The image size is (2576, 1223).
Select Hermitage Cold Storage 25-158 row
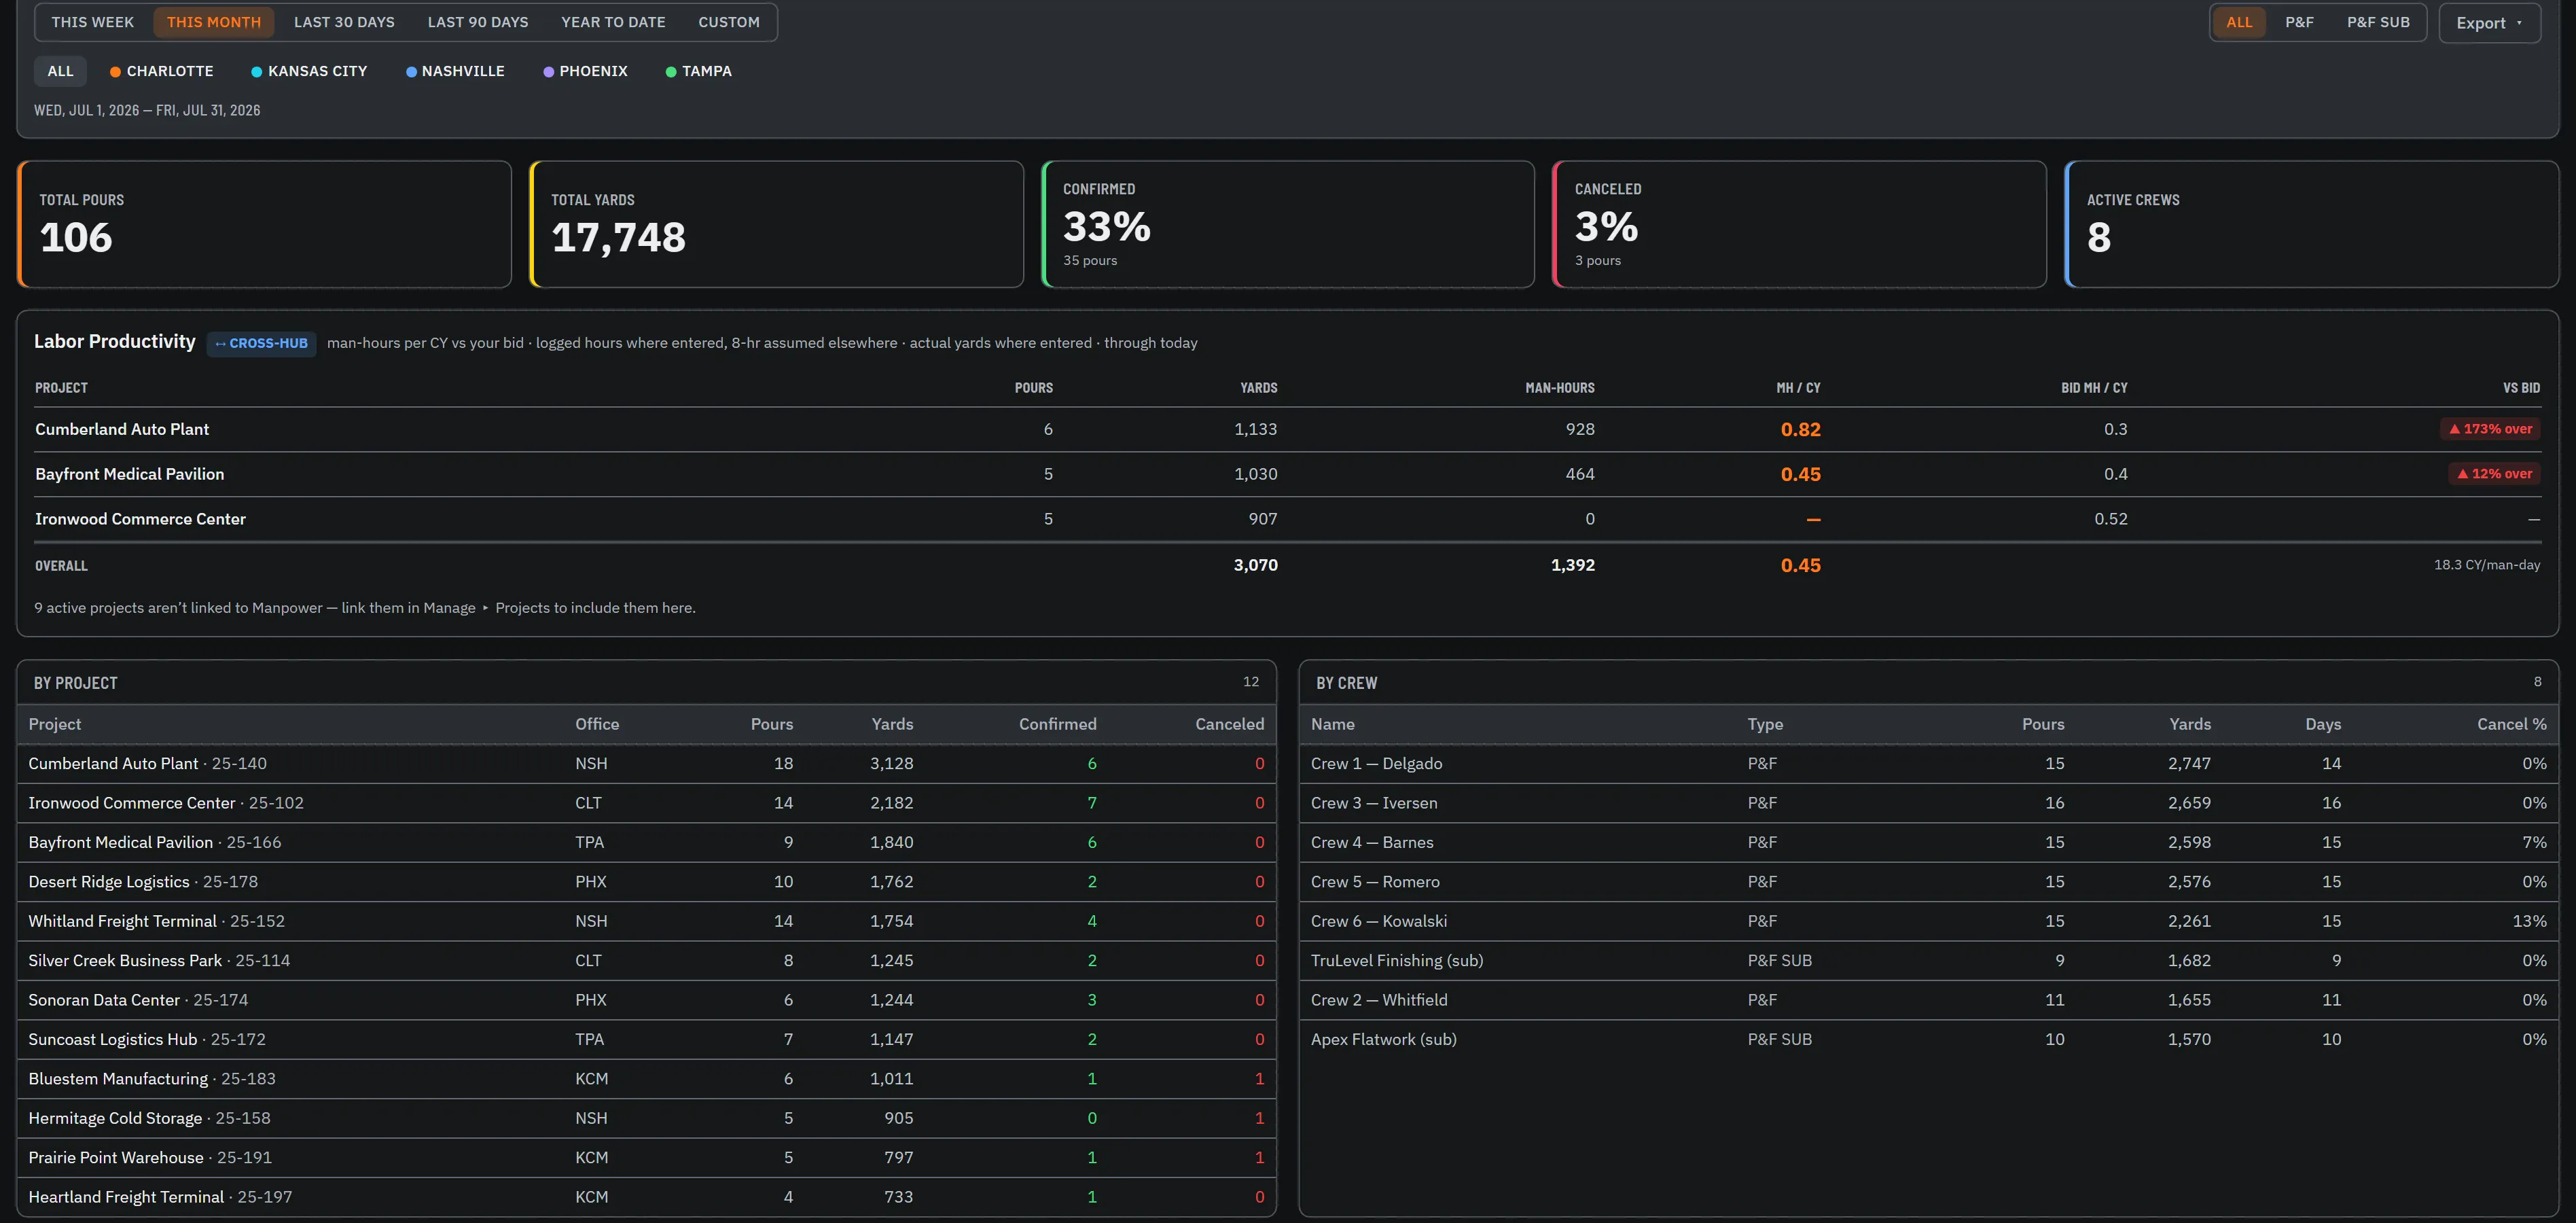646,1118
